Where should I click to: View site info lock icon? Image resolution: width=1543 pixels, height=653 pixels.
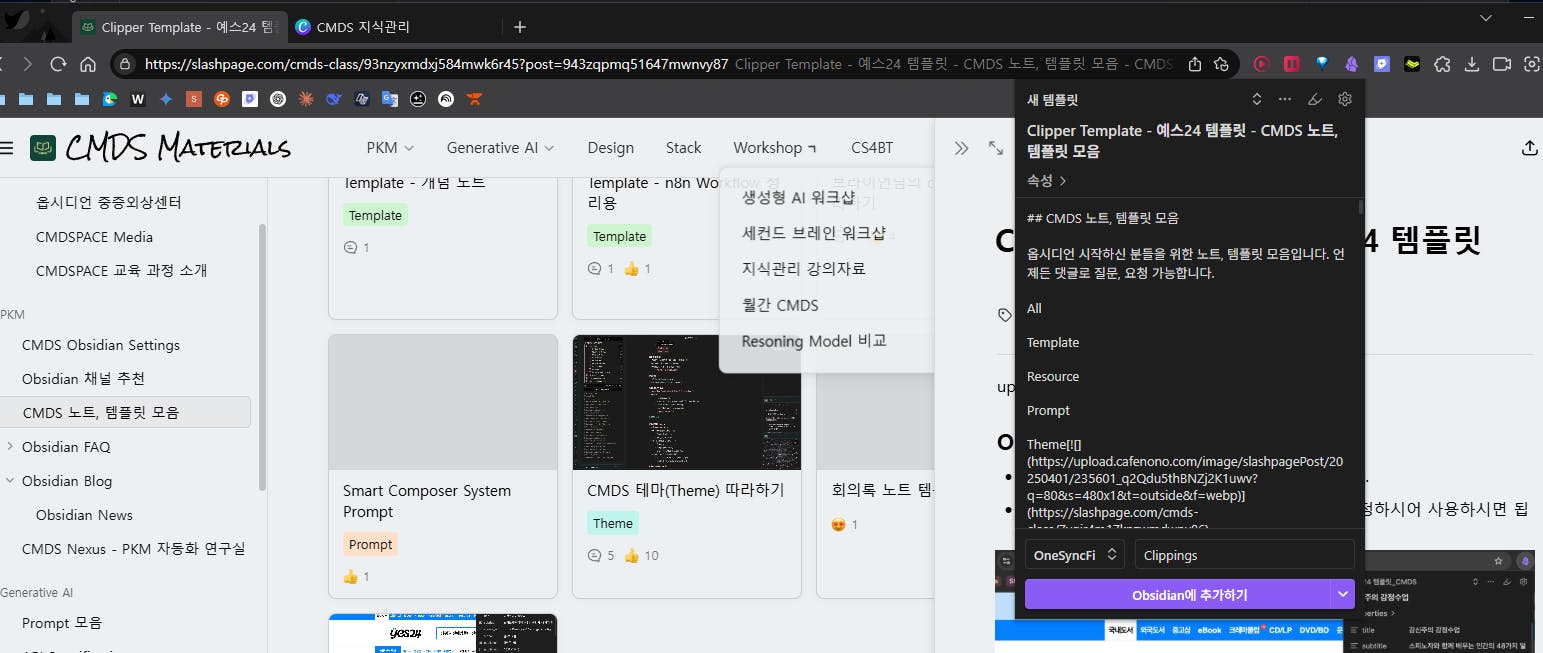click(x=125, y=64)
